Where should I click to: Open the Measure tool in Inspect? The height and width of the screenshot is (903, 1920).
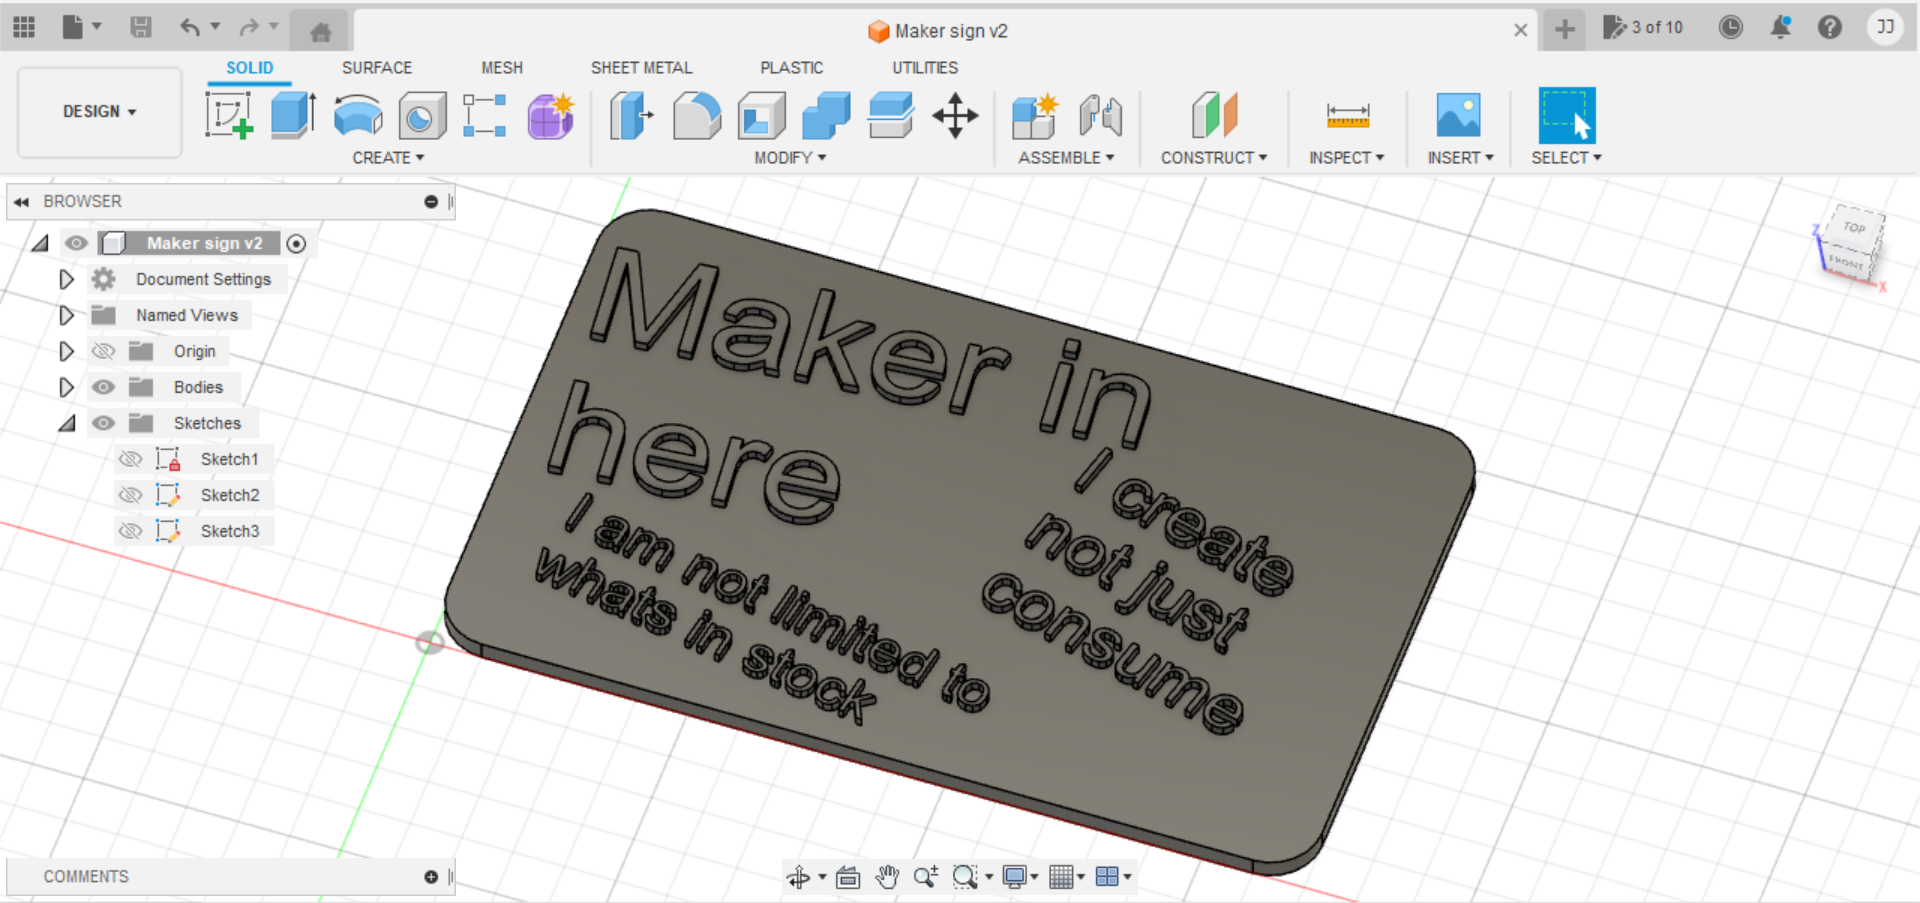tap(1347, 115)
